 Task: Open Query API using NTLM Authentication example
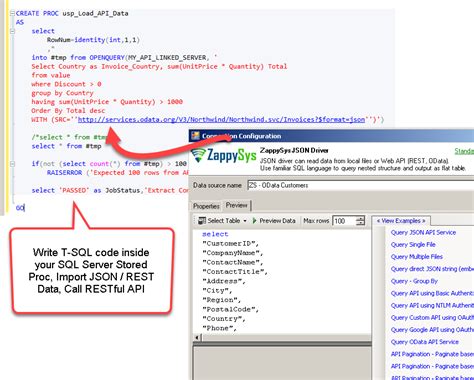432,305
